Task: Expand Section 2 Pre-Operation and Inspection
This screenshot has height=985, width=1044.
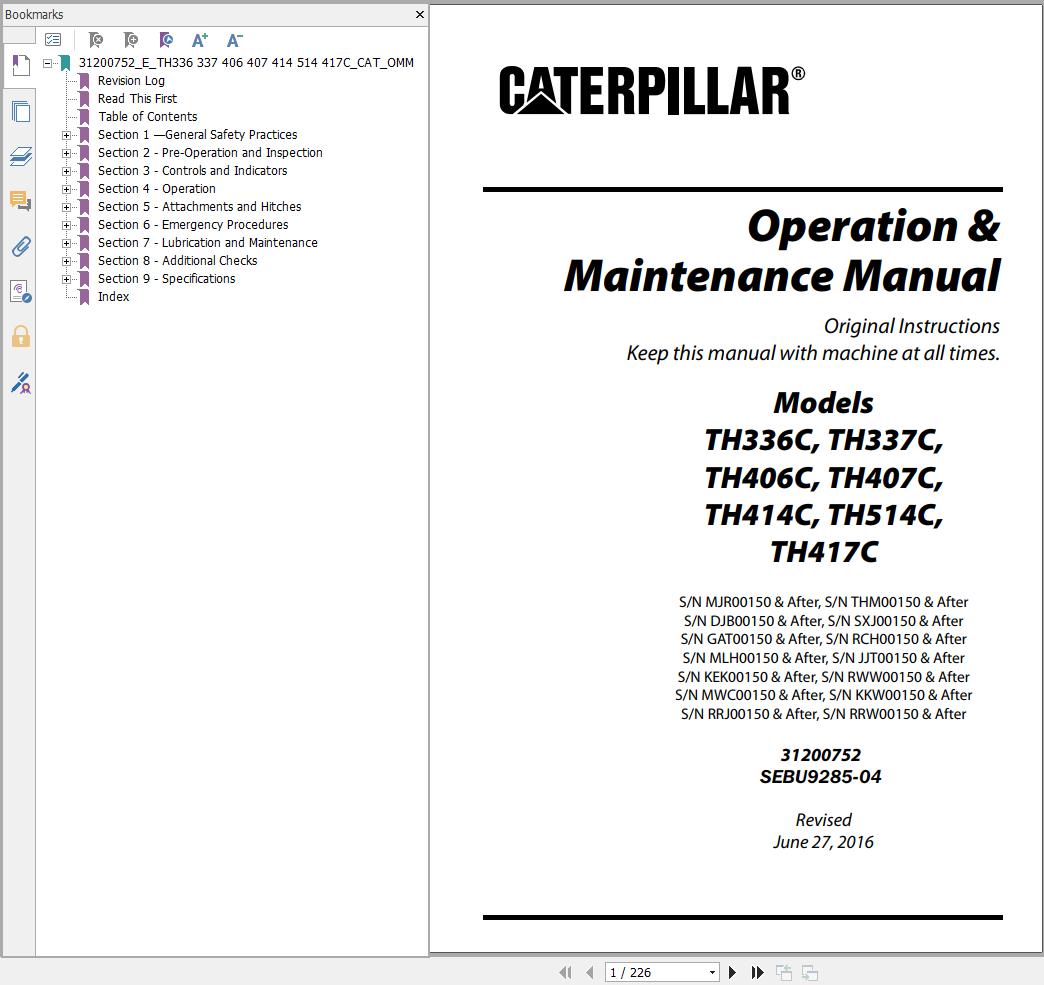Action: point(66,153)
